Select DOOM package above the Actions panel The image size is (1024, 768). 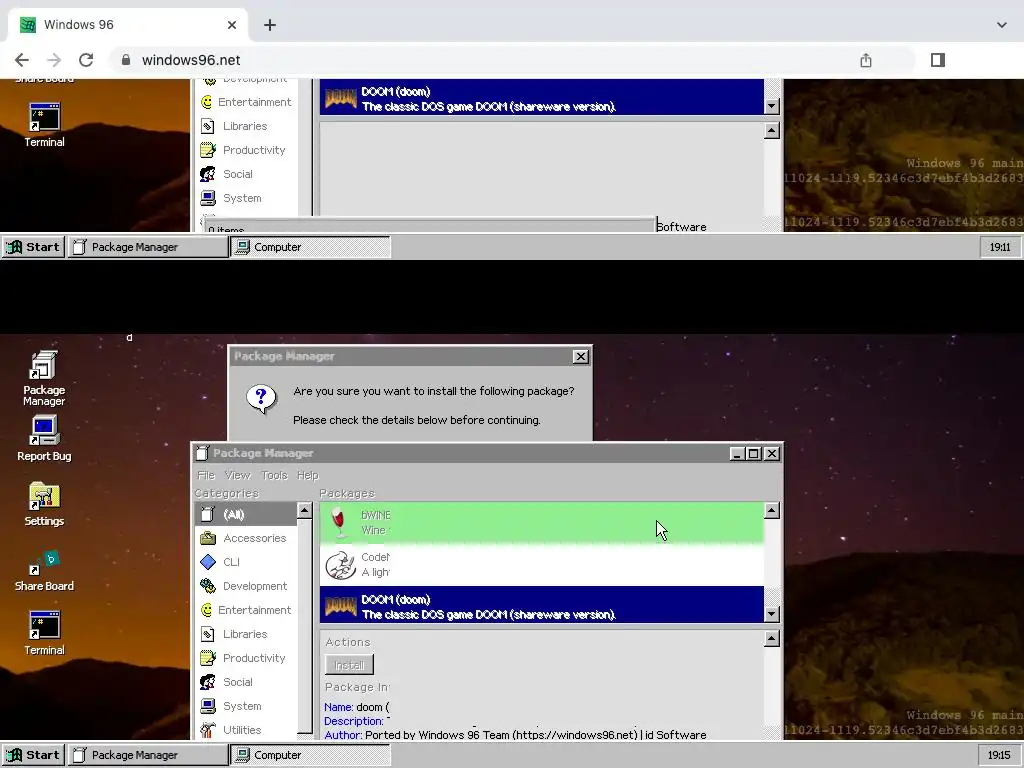coord(541,607)
